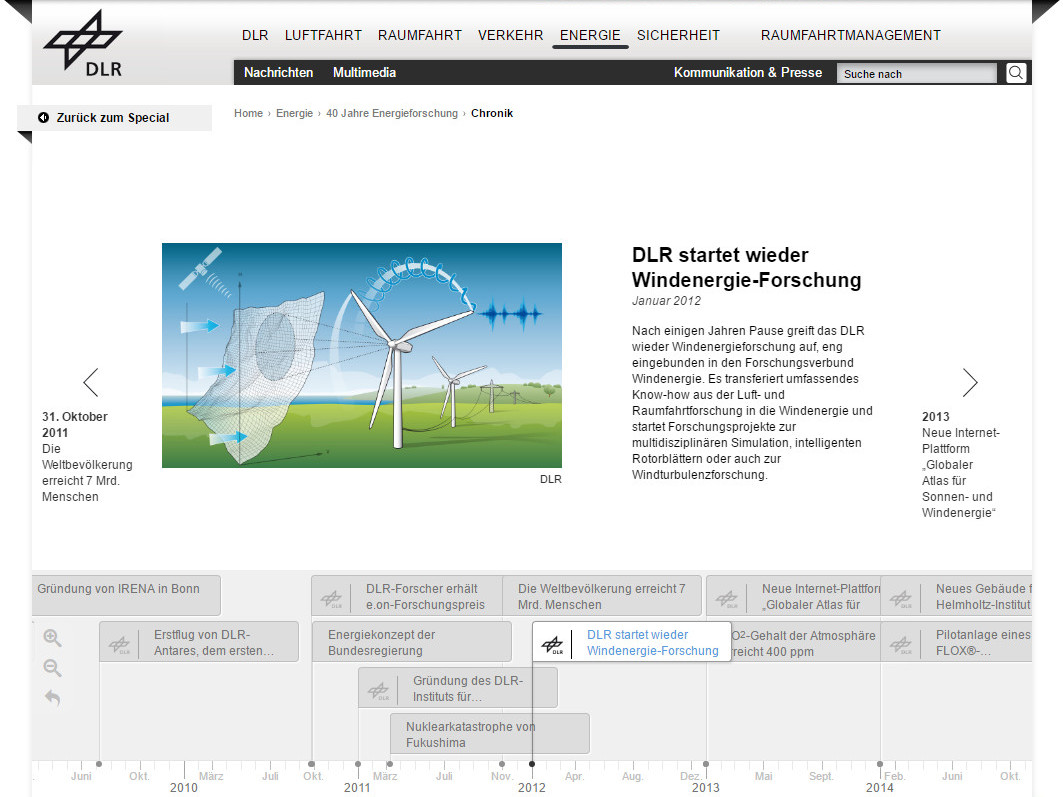
Task: Type in the 'Suche nach' search field
Action: tap(915, 74)
